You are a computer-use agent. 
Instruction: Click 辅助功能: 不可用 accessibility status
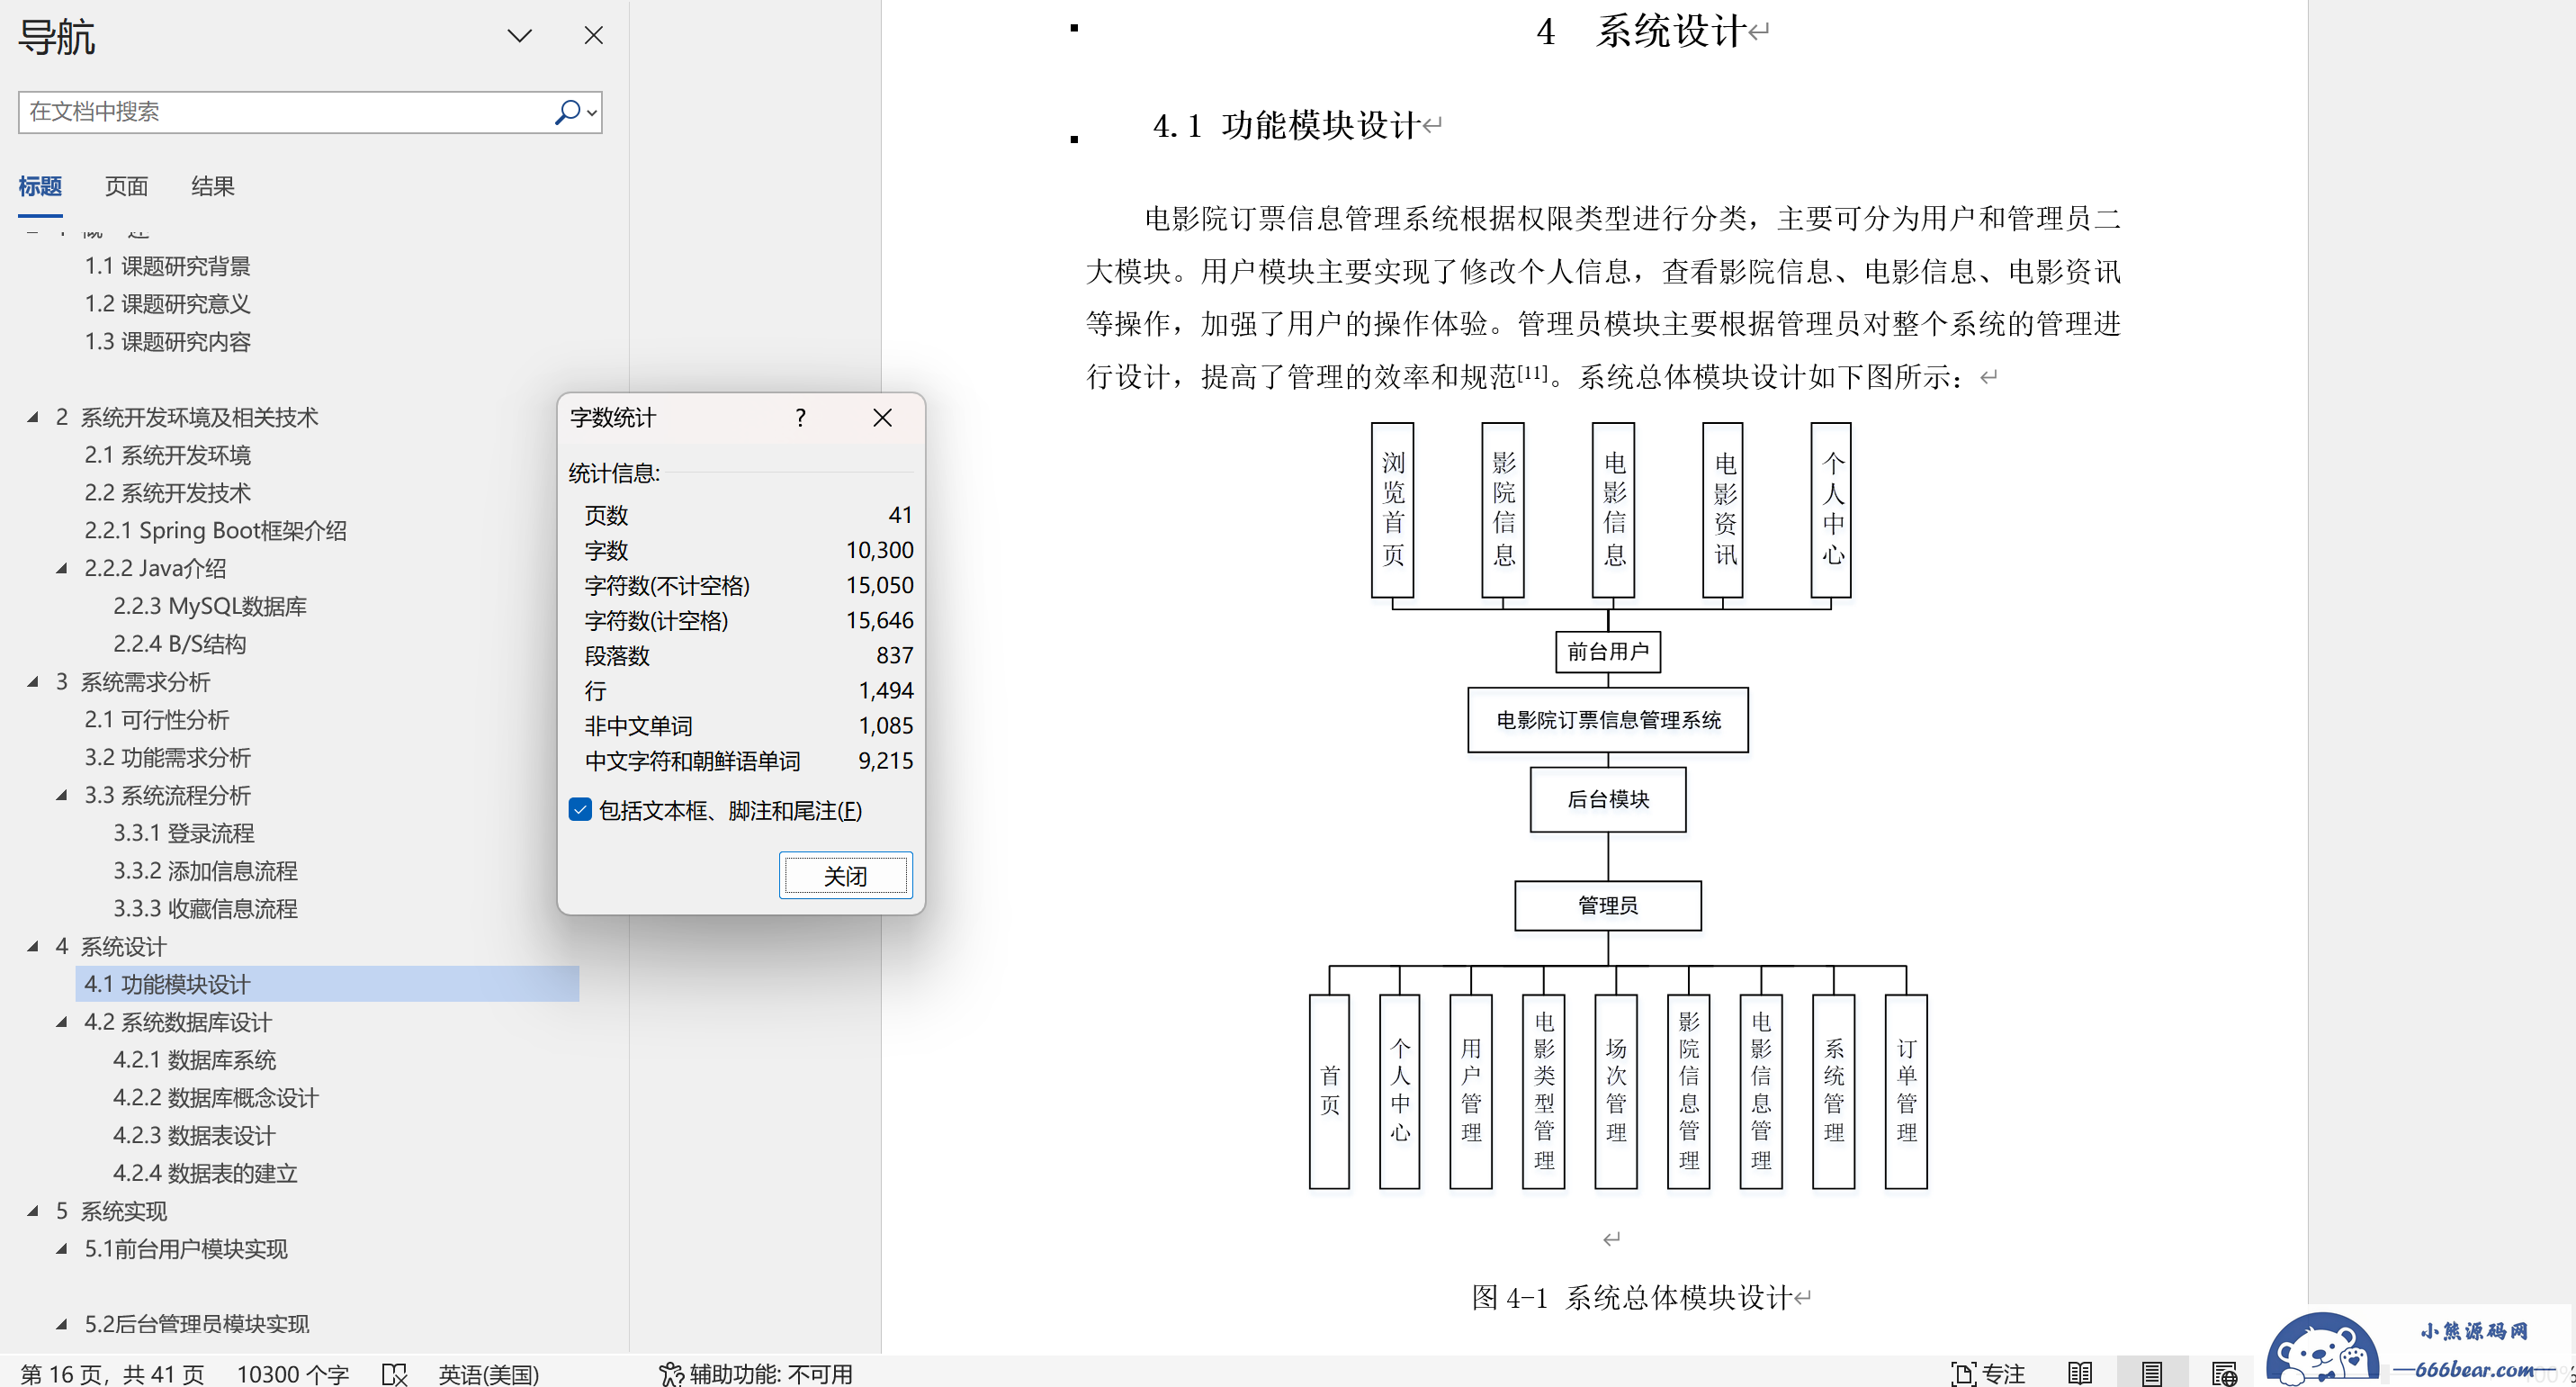click(755, 1374)
